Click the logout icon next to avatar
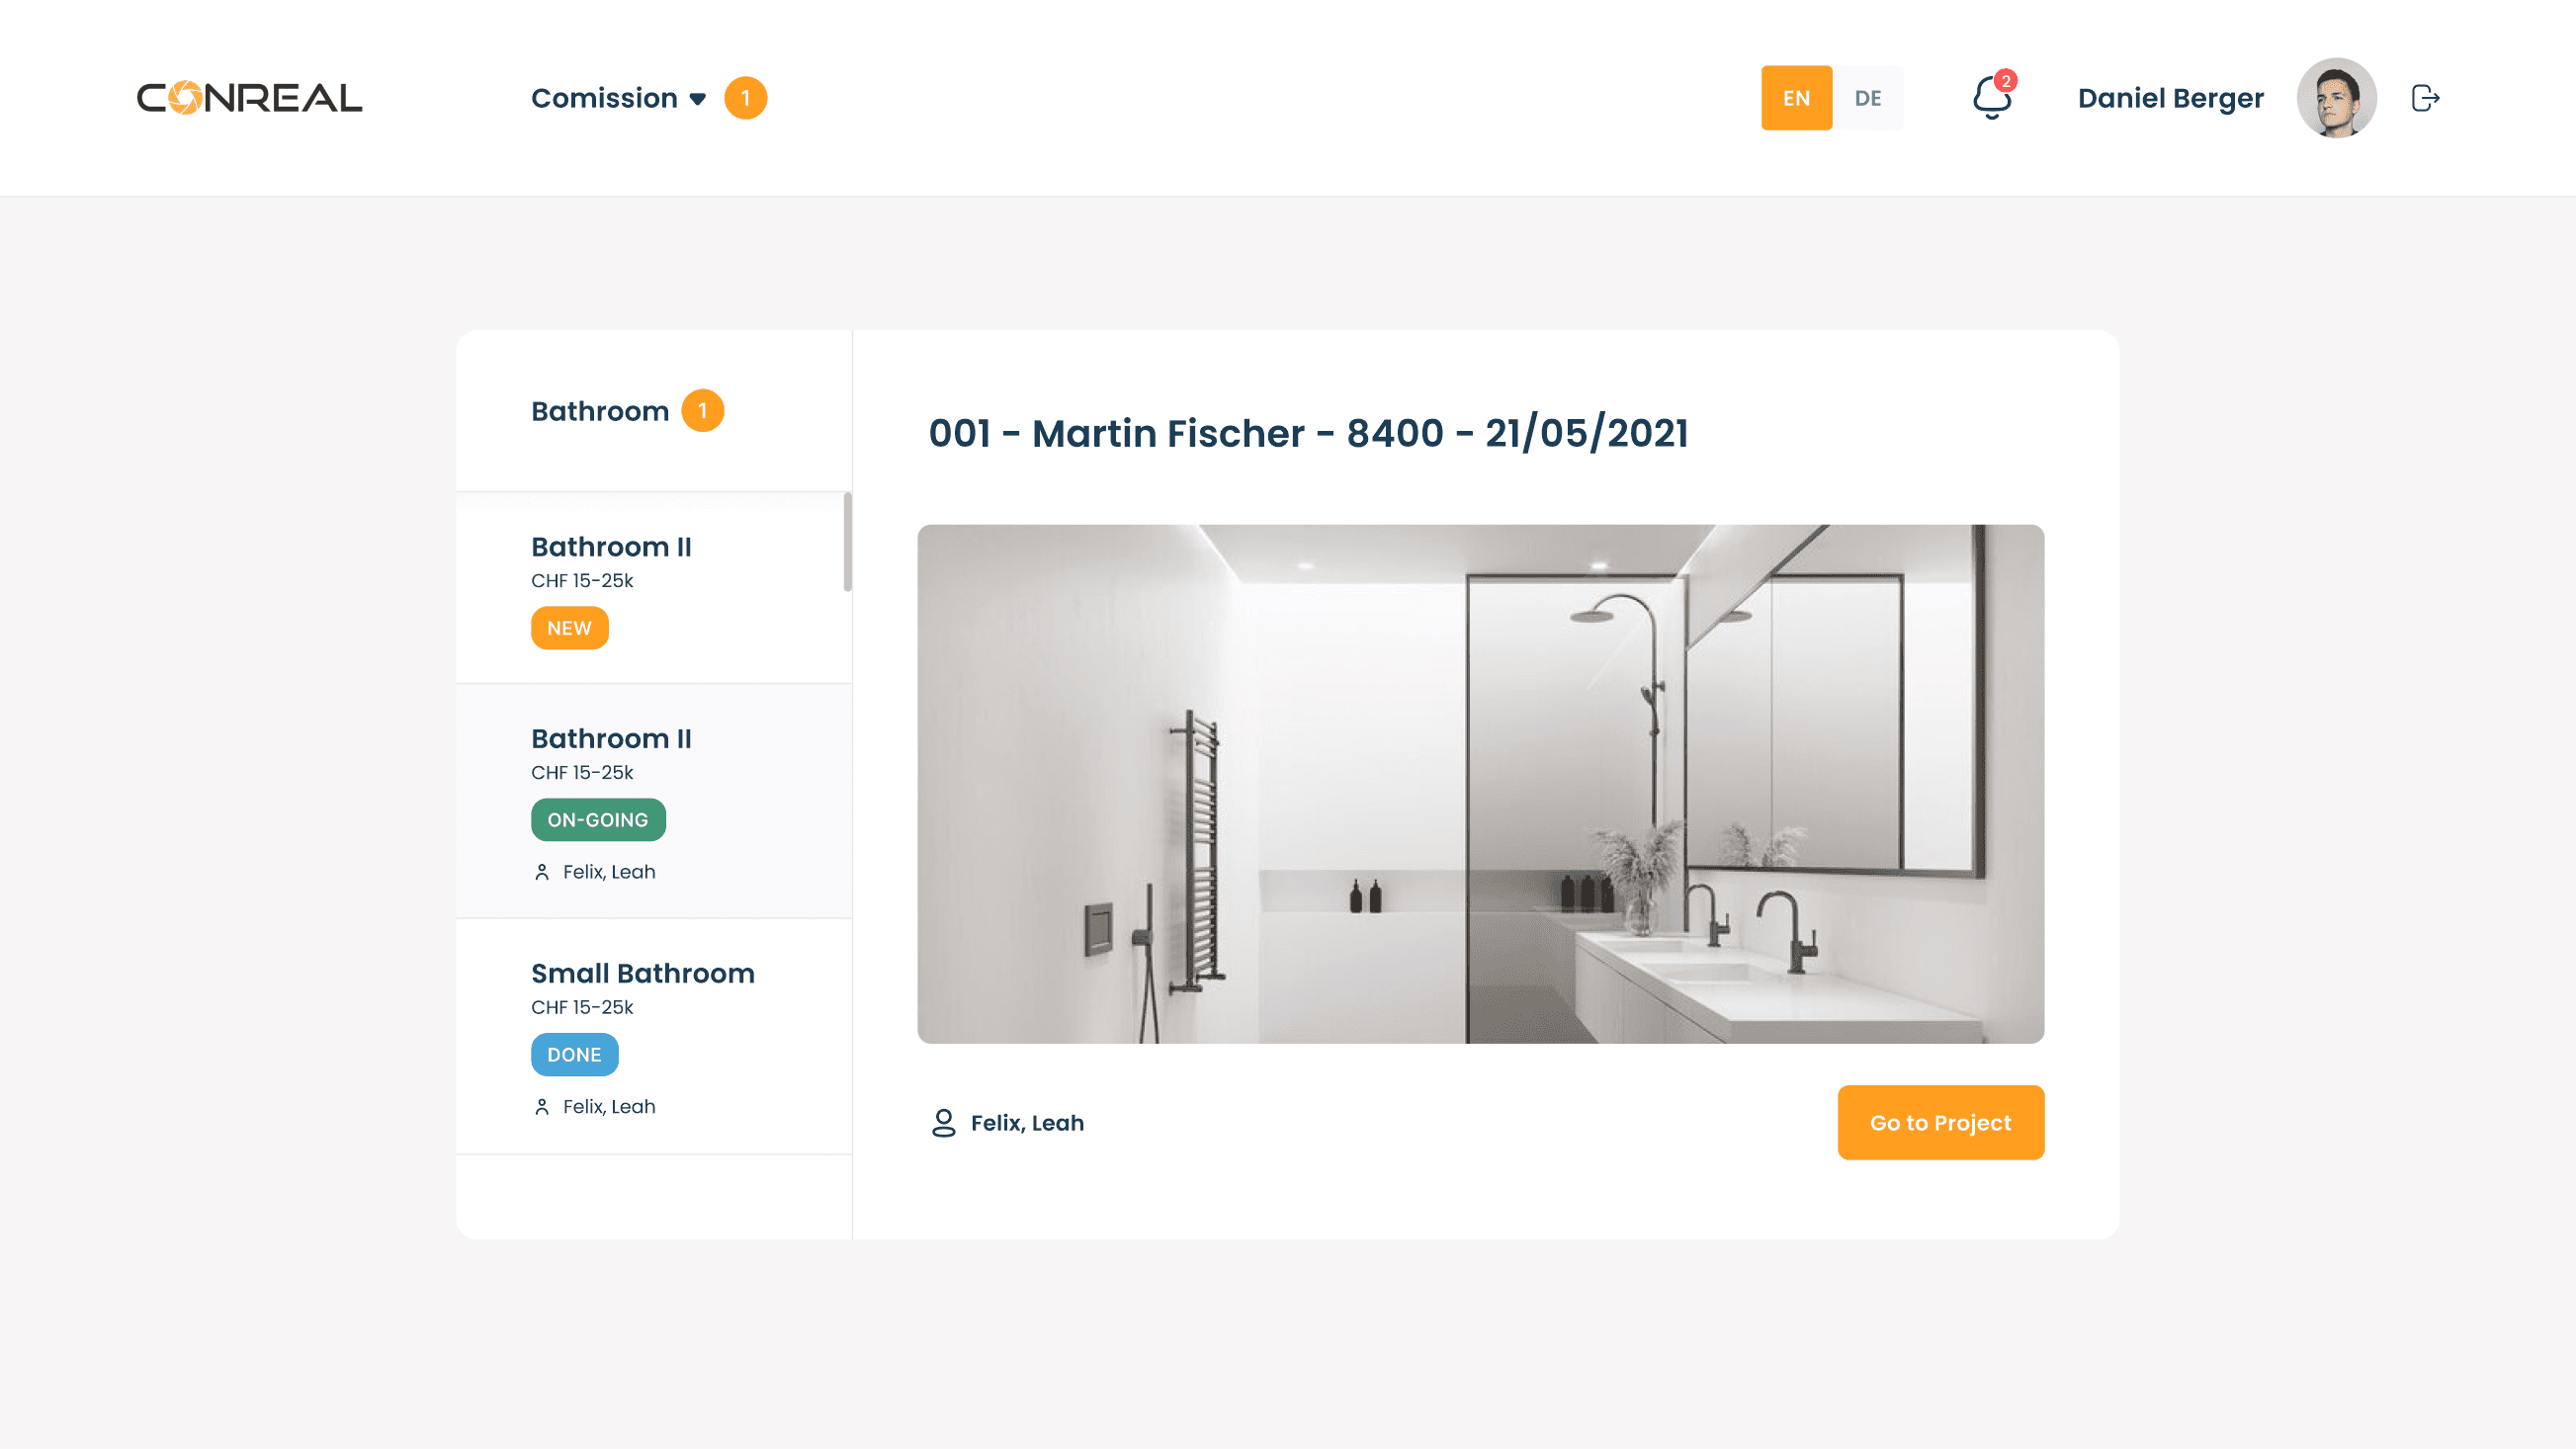The width and height of the screenshot is (2576, 1449). pos(2425,98)
